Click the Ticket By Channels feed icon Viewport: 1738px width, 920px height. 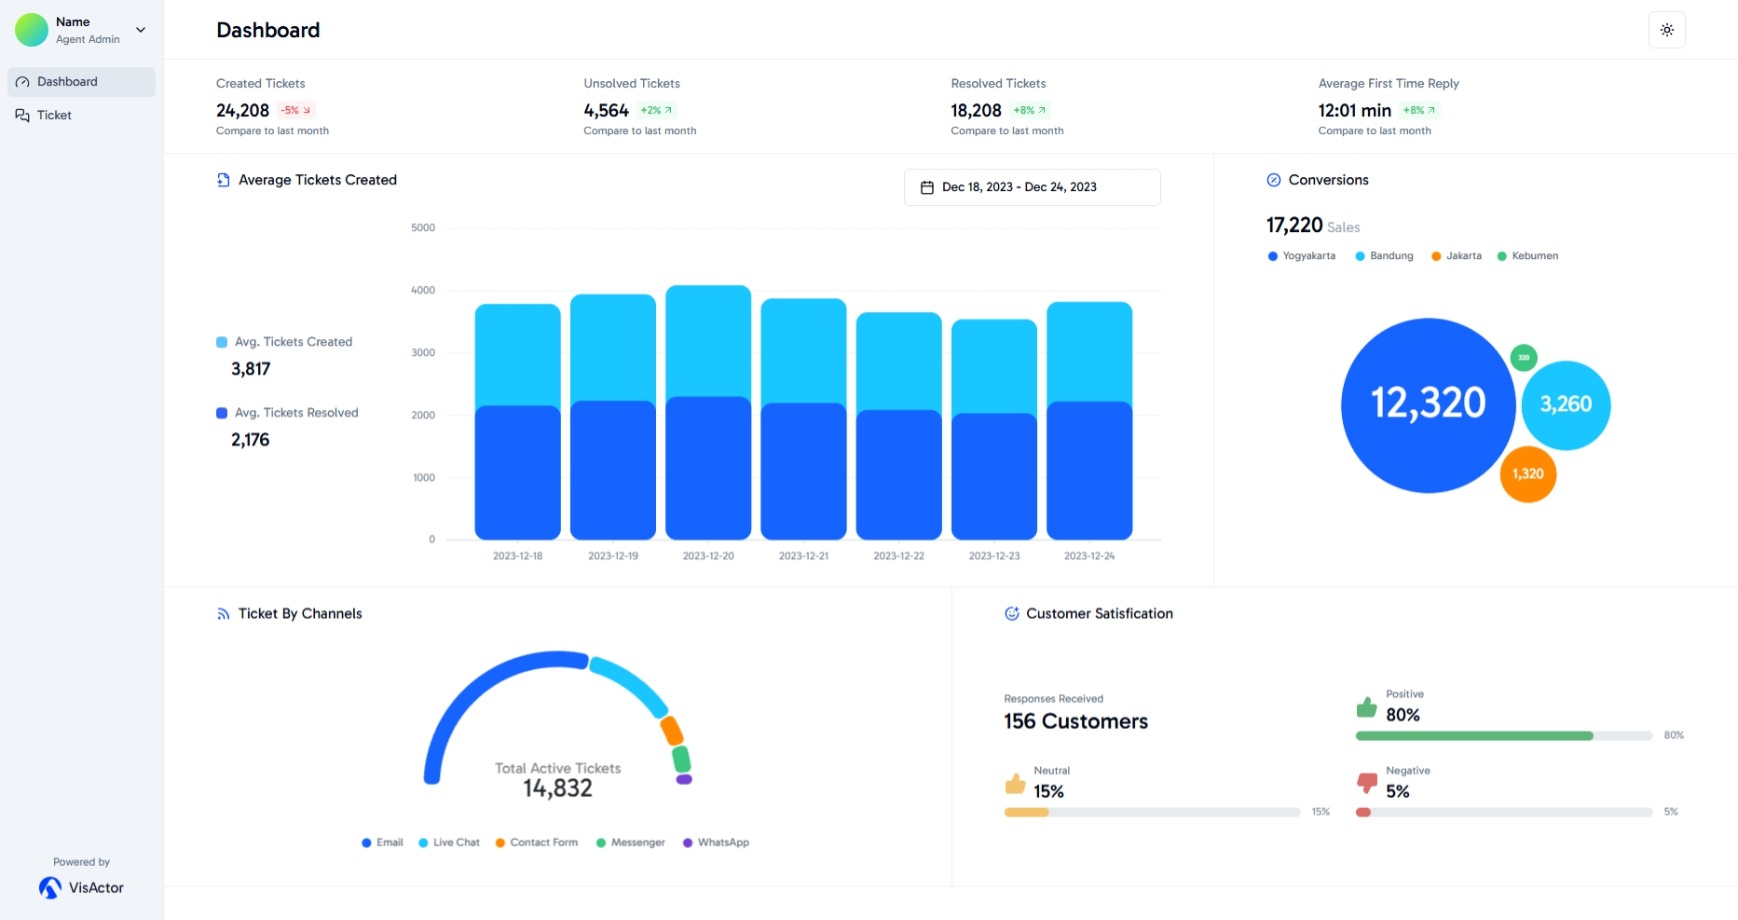223,614
